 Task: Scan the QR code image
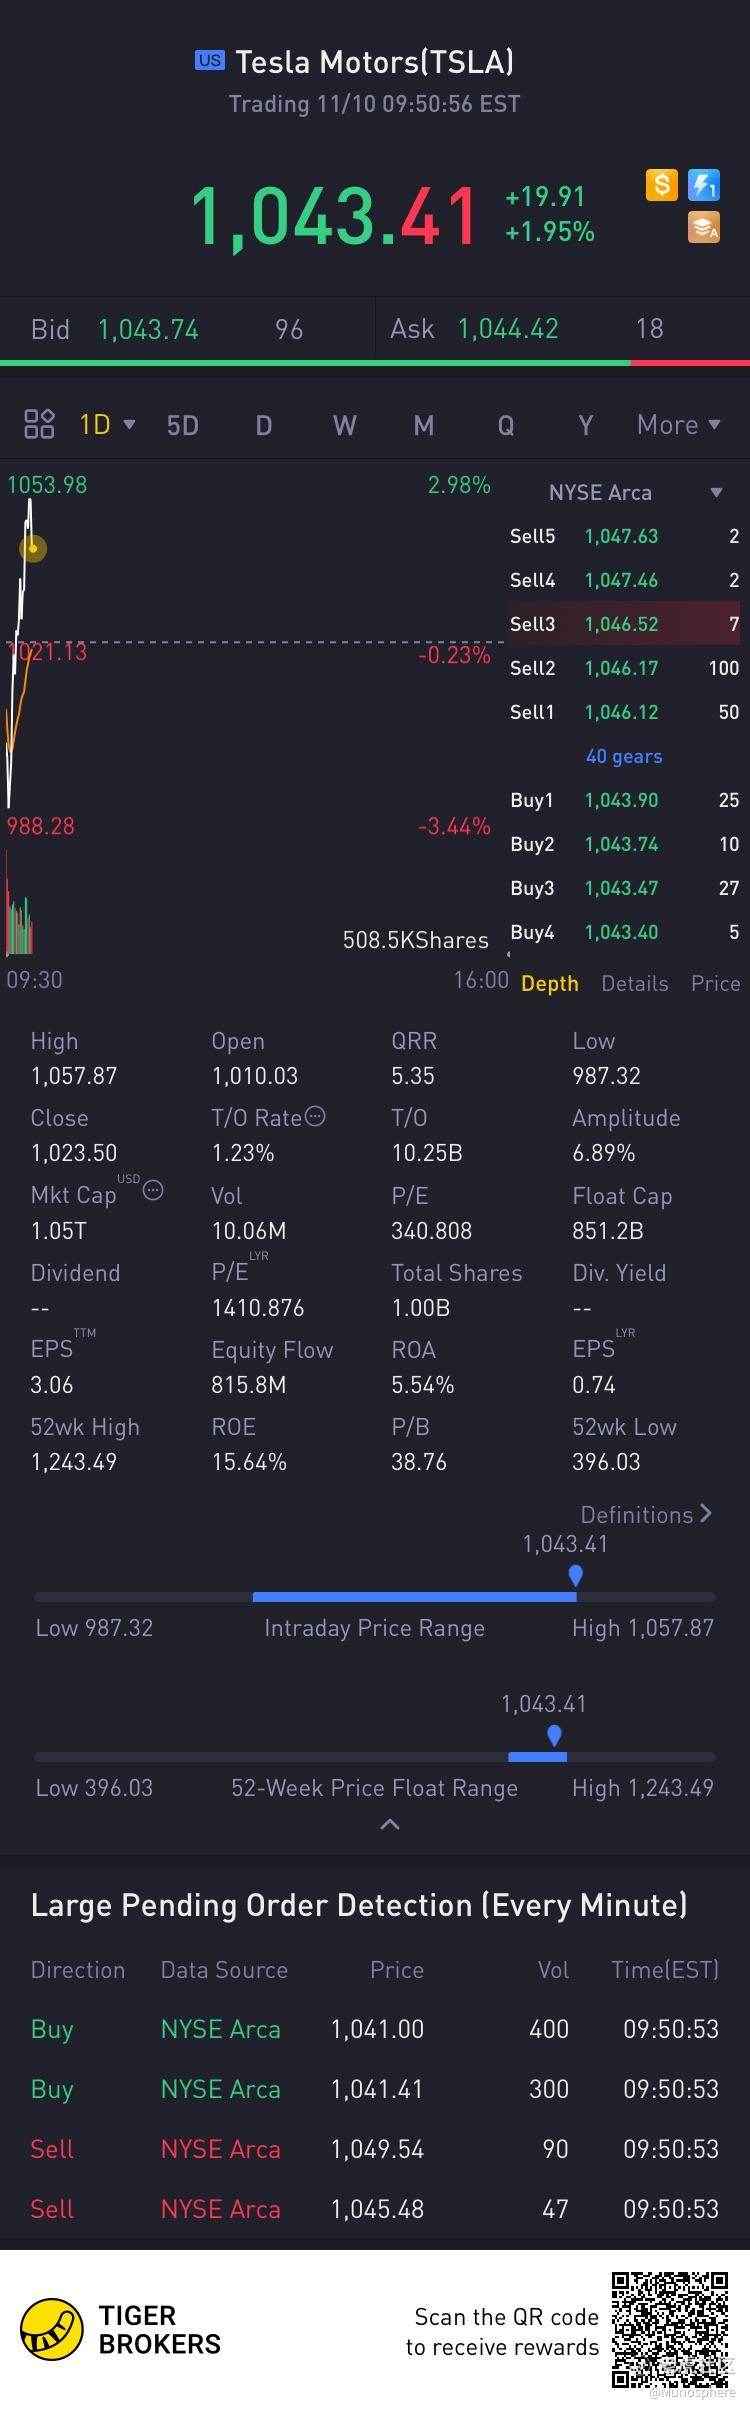tap(669, 2330)
